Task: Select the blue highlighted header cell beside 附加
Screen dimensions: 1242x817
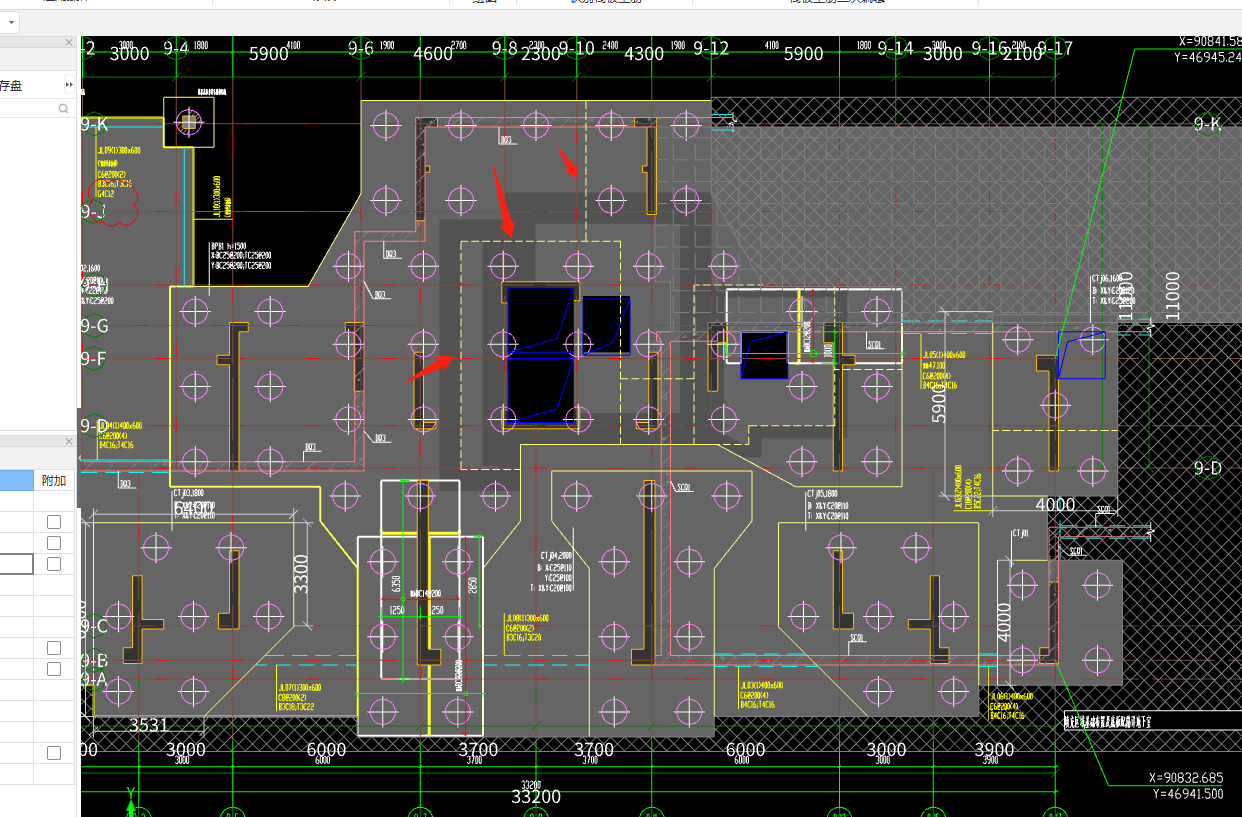Action: point(16,481)
